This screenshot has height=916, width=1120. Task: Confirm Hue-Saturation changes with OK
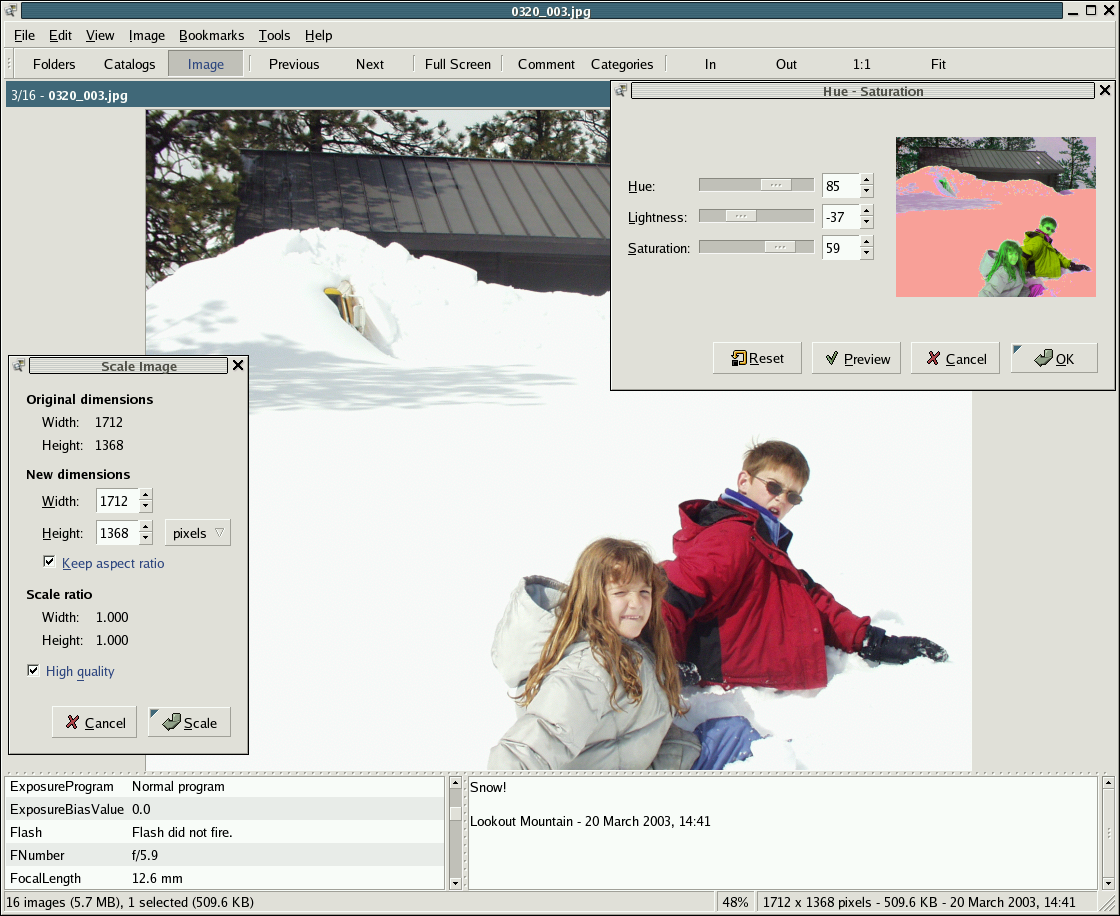[x=1054, y=358]
